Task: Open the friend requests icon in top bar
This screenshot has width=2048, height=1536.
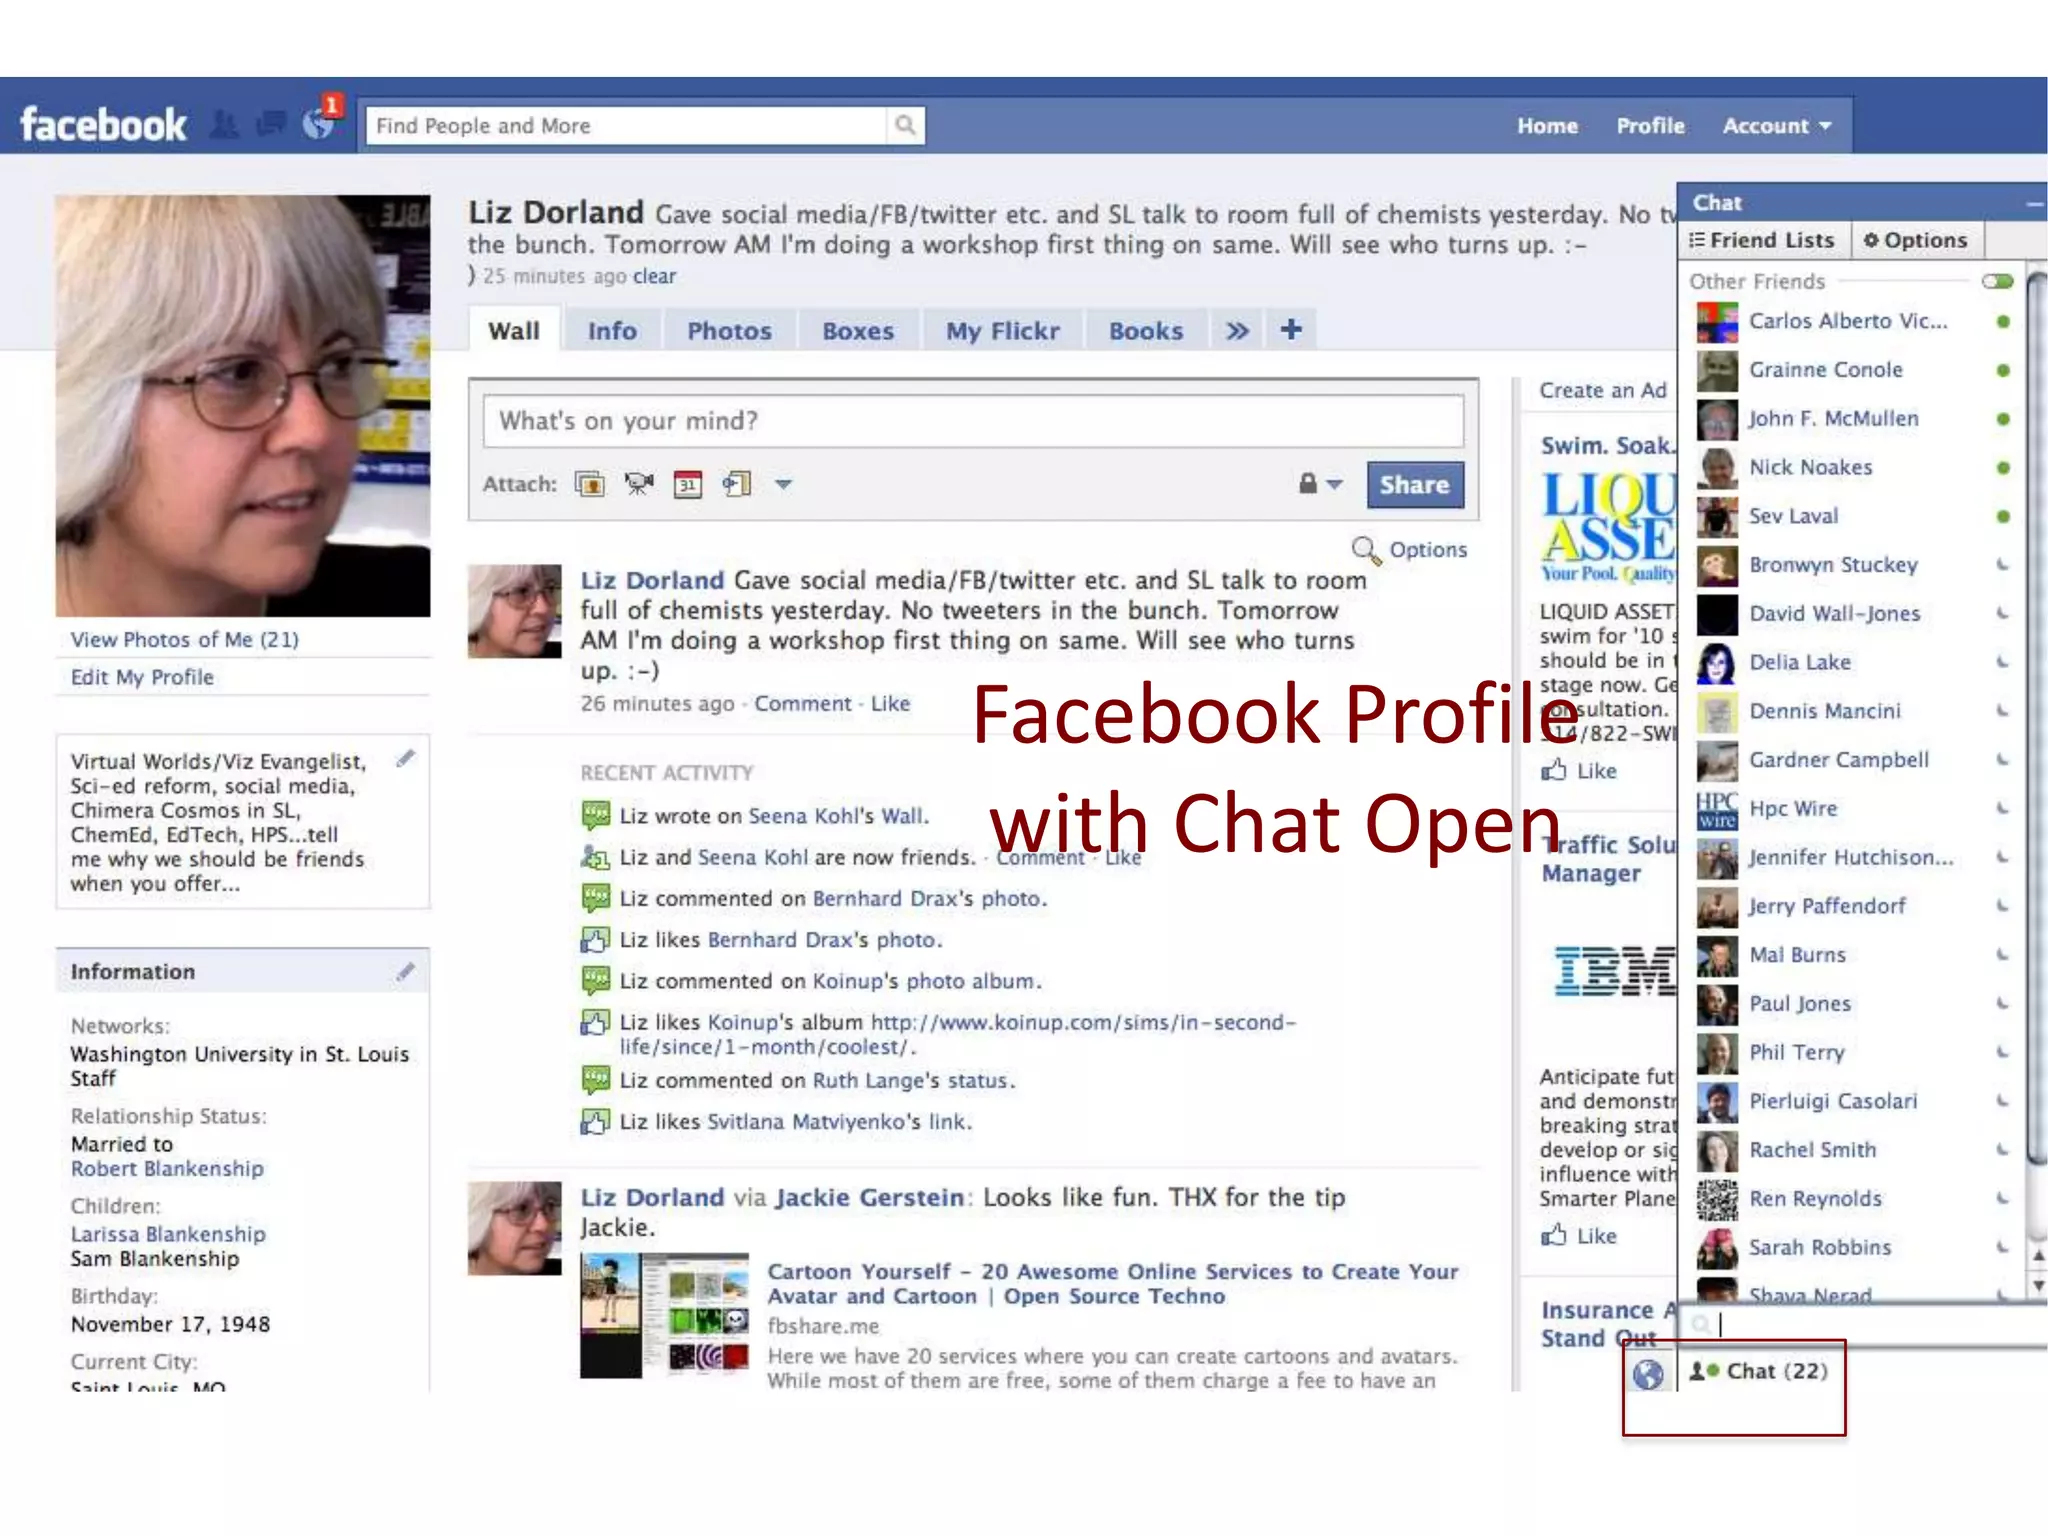Action: pyautogui.click(x=224, y=125)
